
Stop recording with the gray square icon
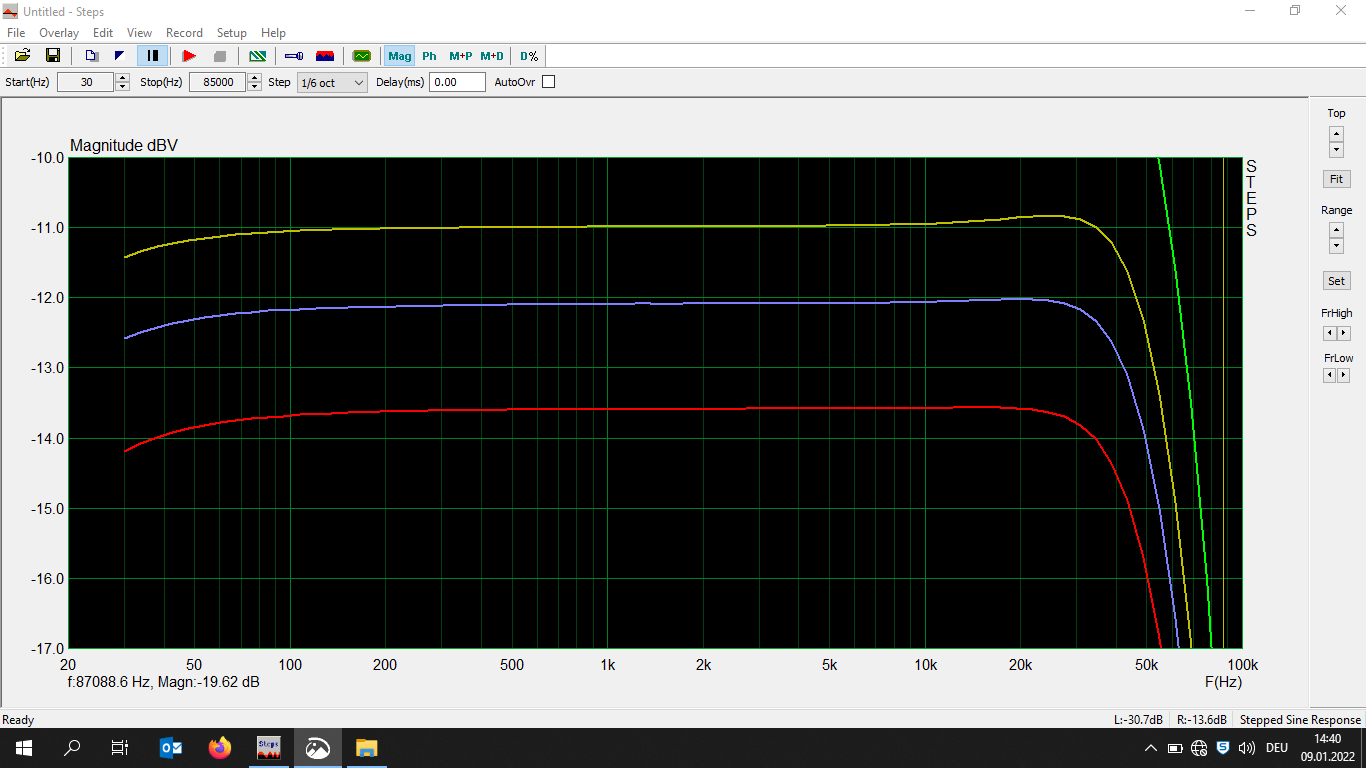pyautogui.click(x=220, y=56)
